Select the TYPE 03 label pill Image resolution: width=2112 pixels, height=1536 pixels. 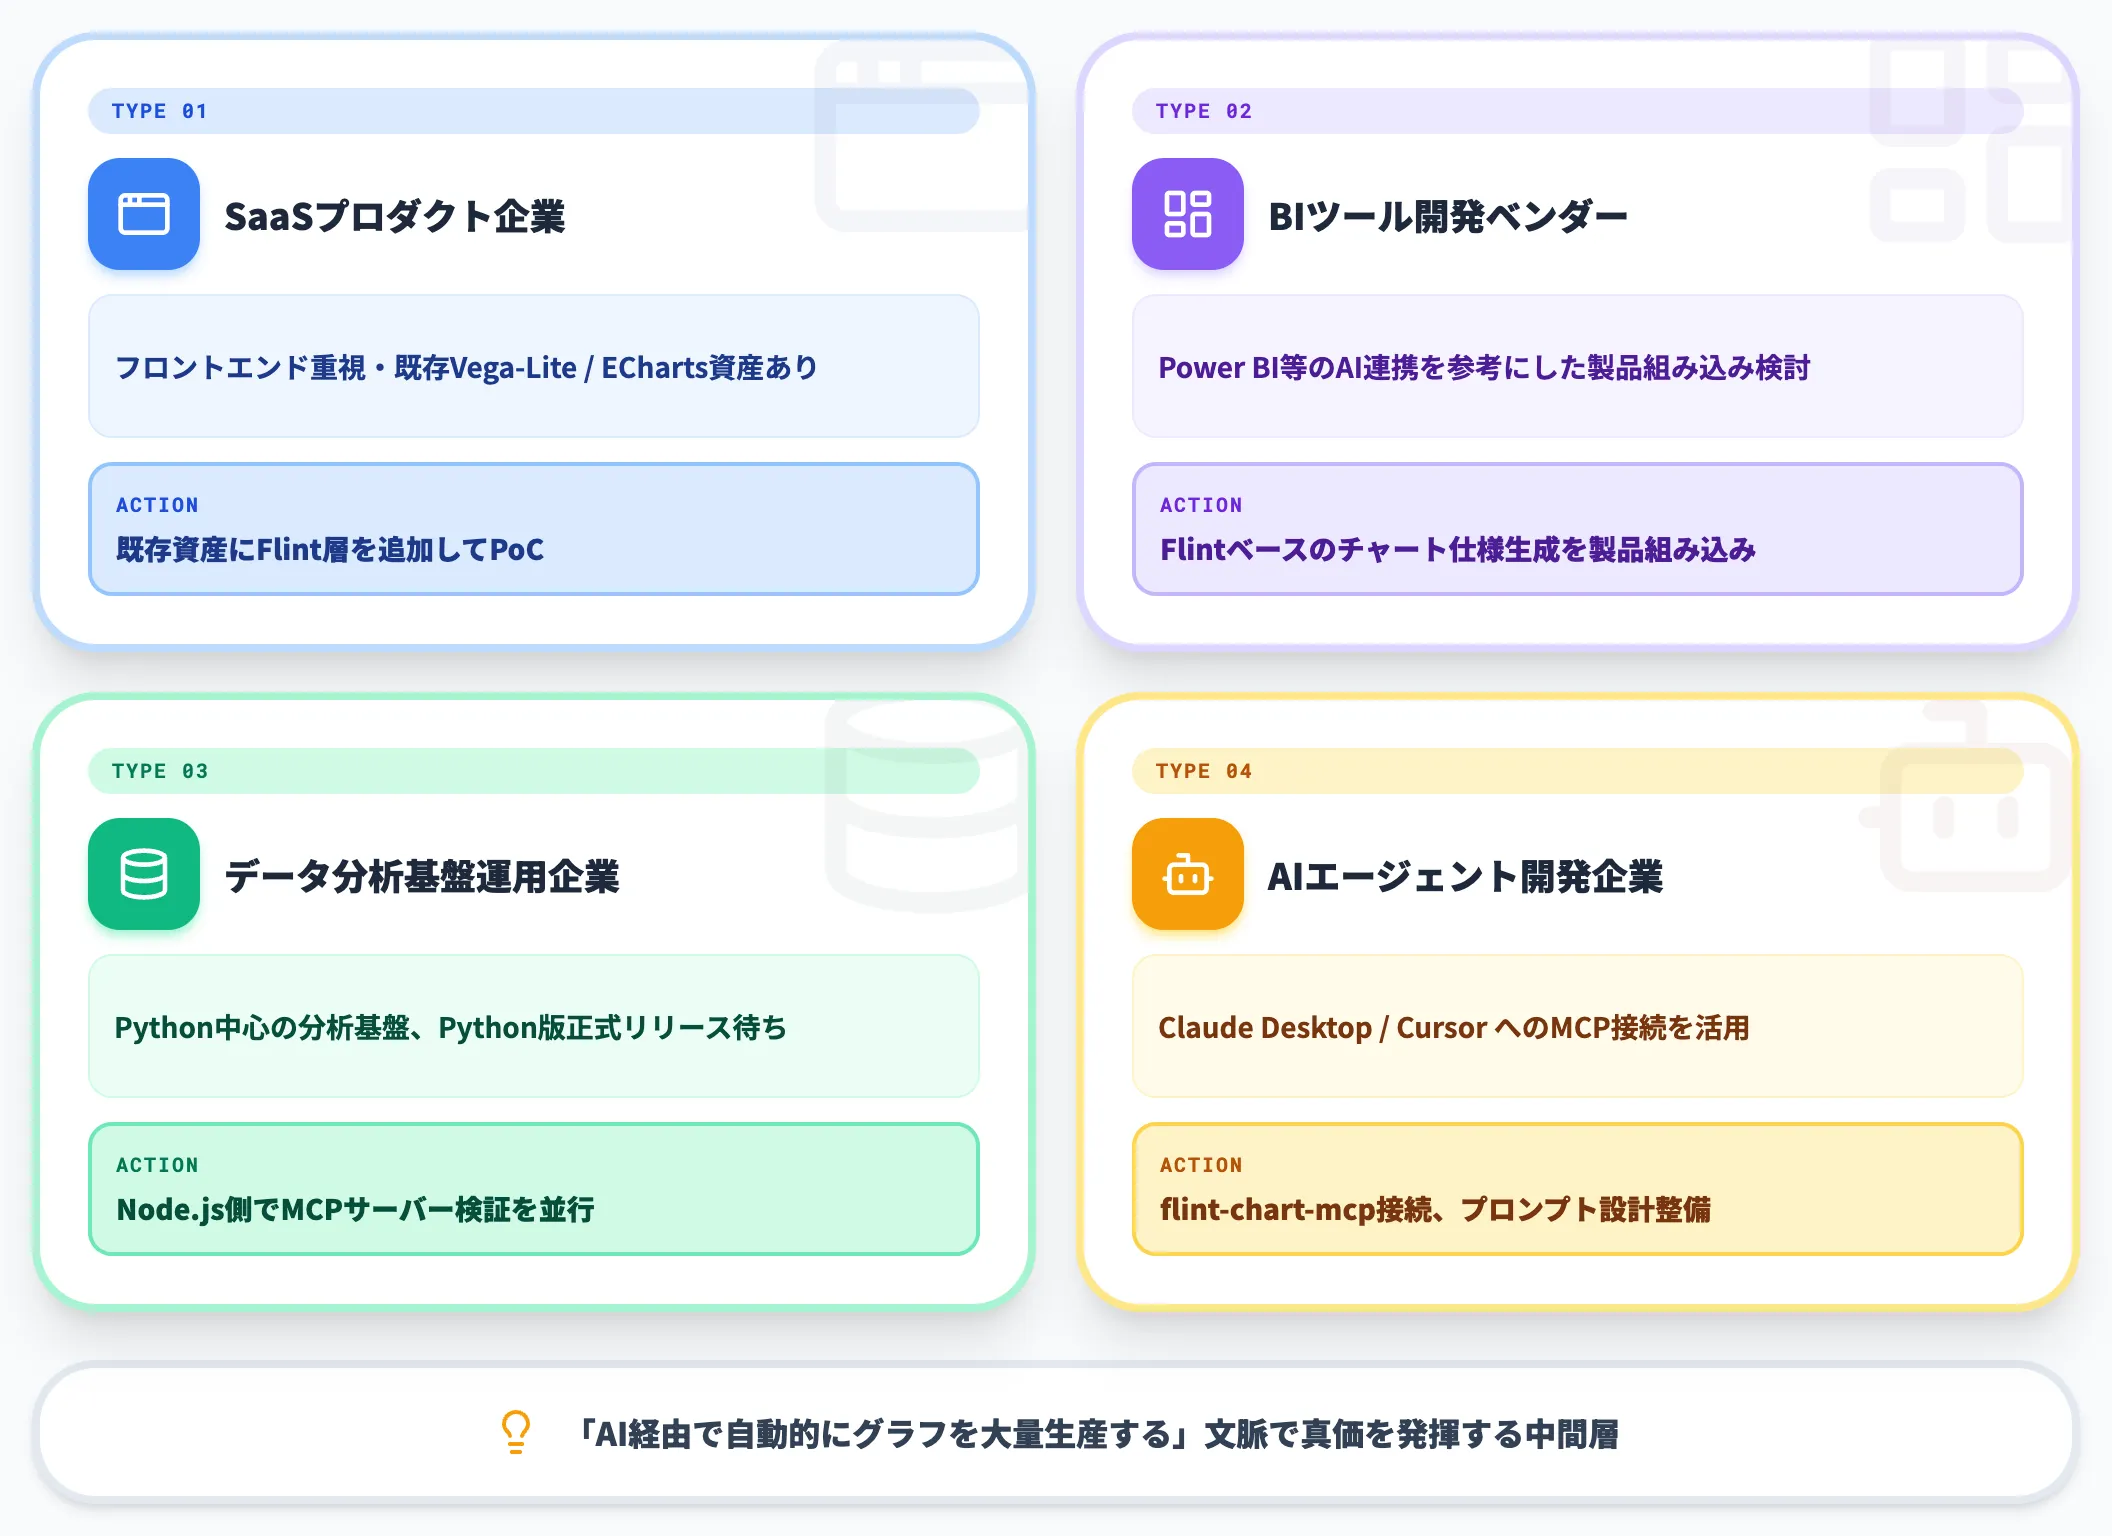(533, 771)
